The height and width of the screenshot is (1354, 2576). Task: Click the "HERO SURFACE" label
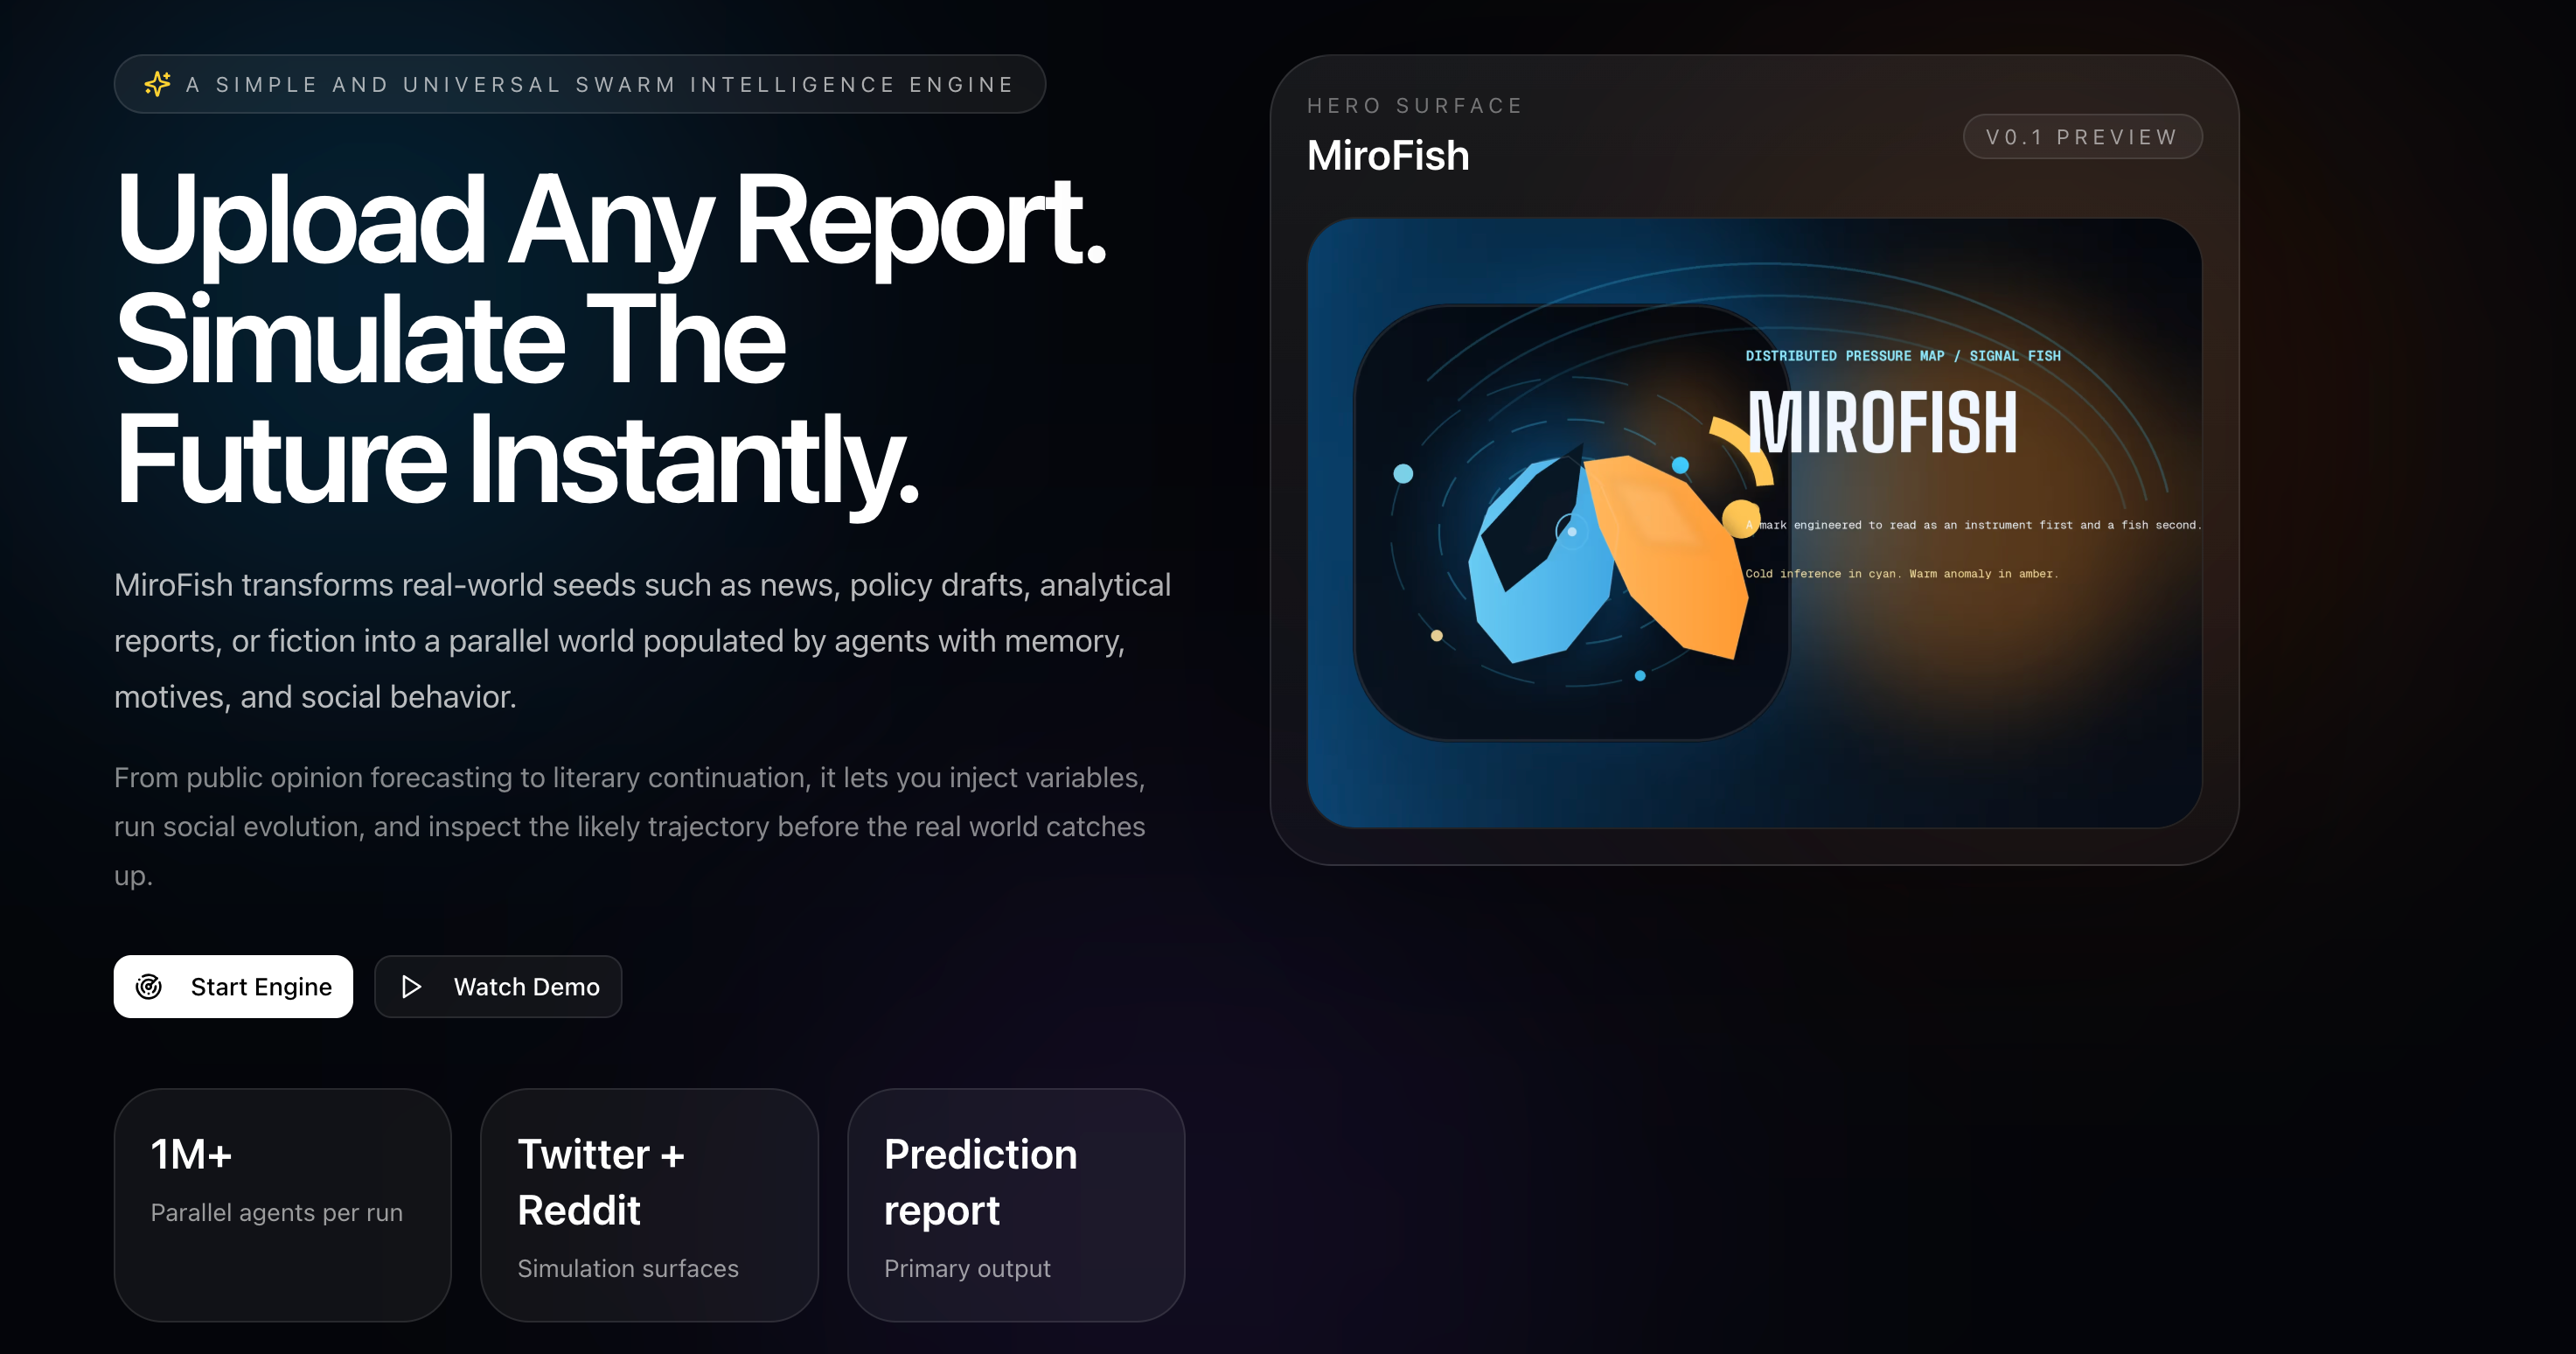[1415, 106]
